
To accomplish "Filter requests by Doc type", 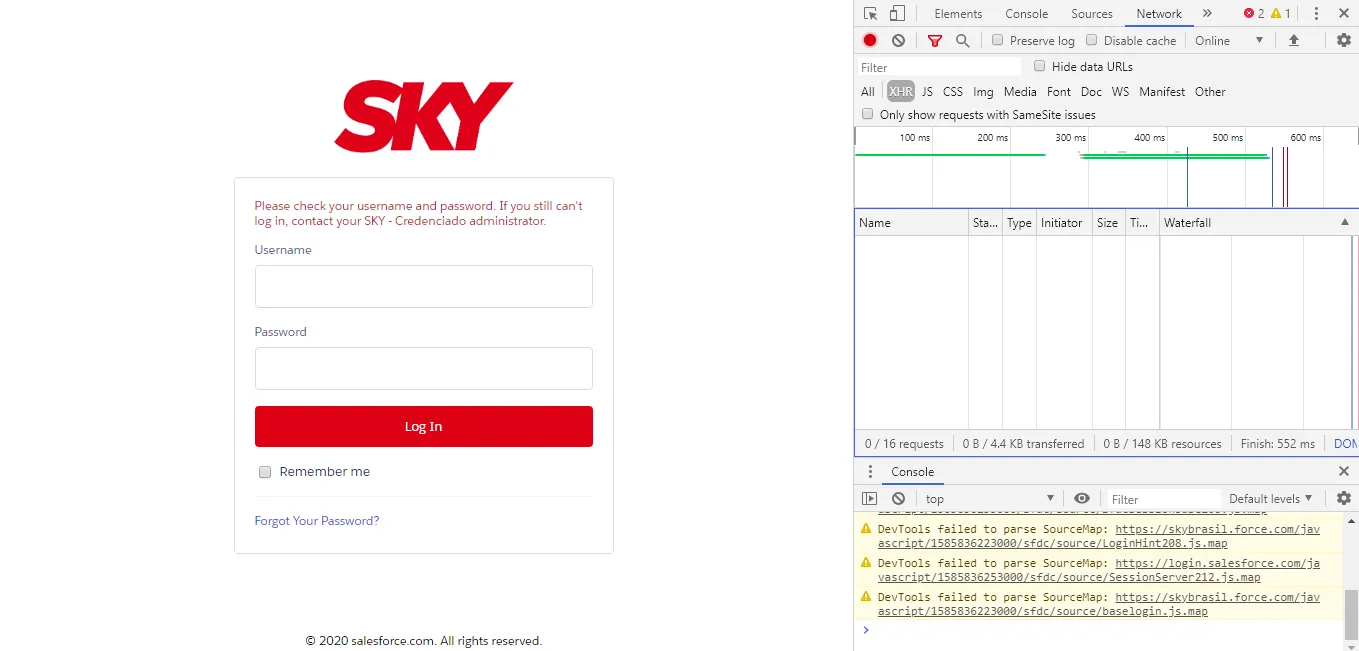I will pyautogui.click(x=1091, y=91).
